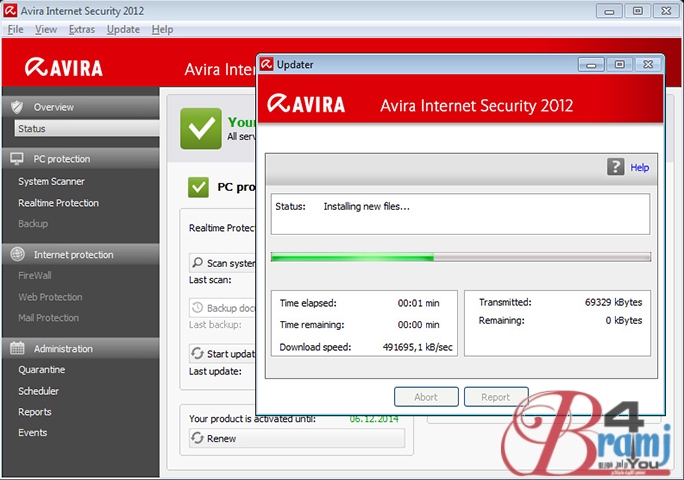Click the 'Installing new files...' status text
This screenshot has height=480, width=684.
point(367,206)
